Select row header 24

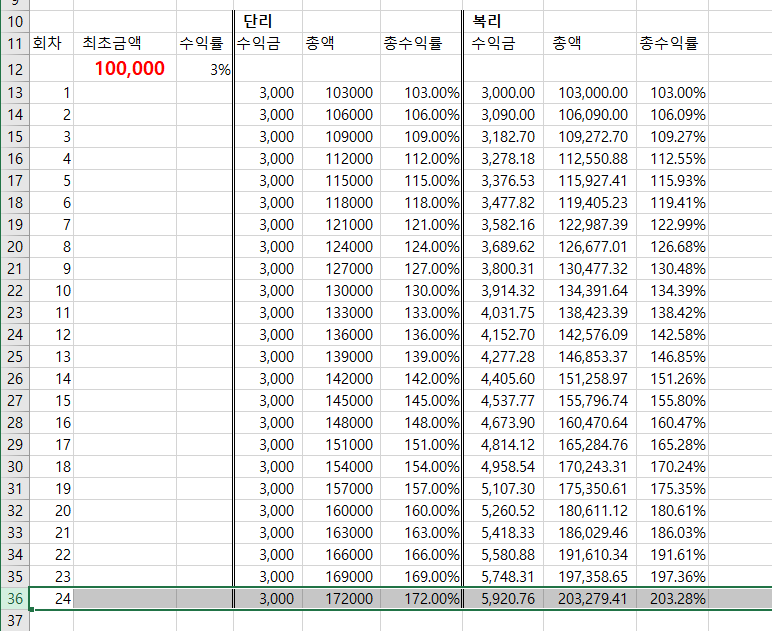[15, 335]
